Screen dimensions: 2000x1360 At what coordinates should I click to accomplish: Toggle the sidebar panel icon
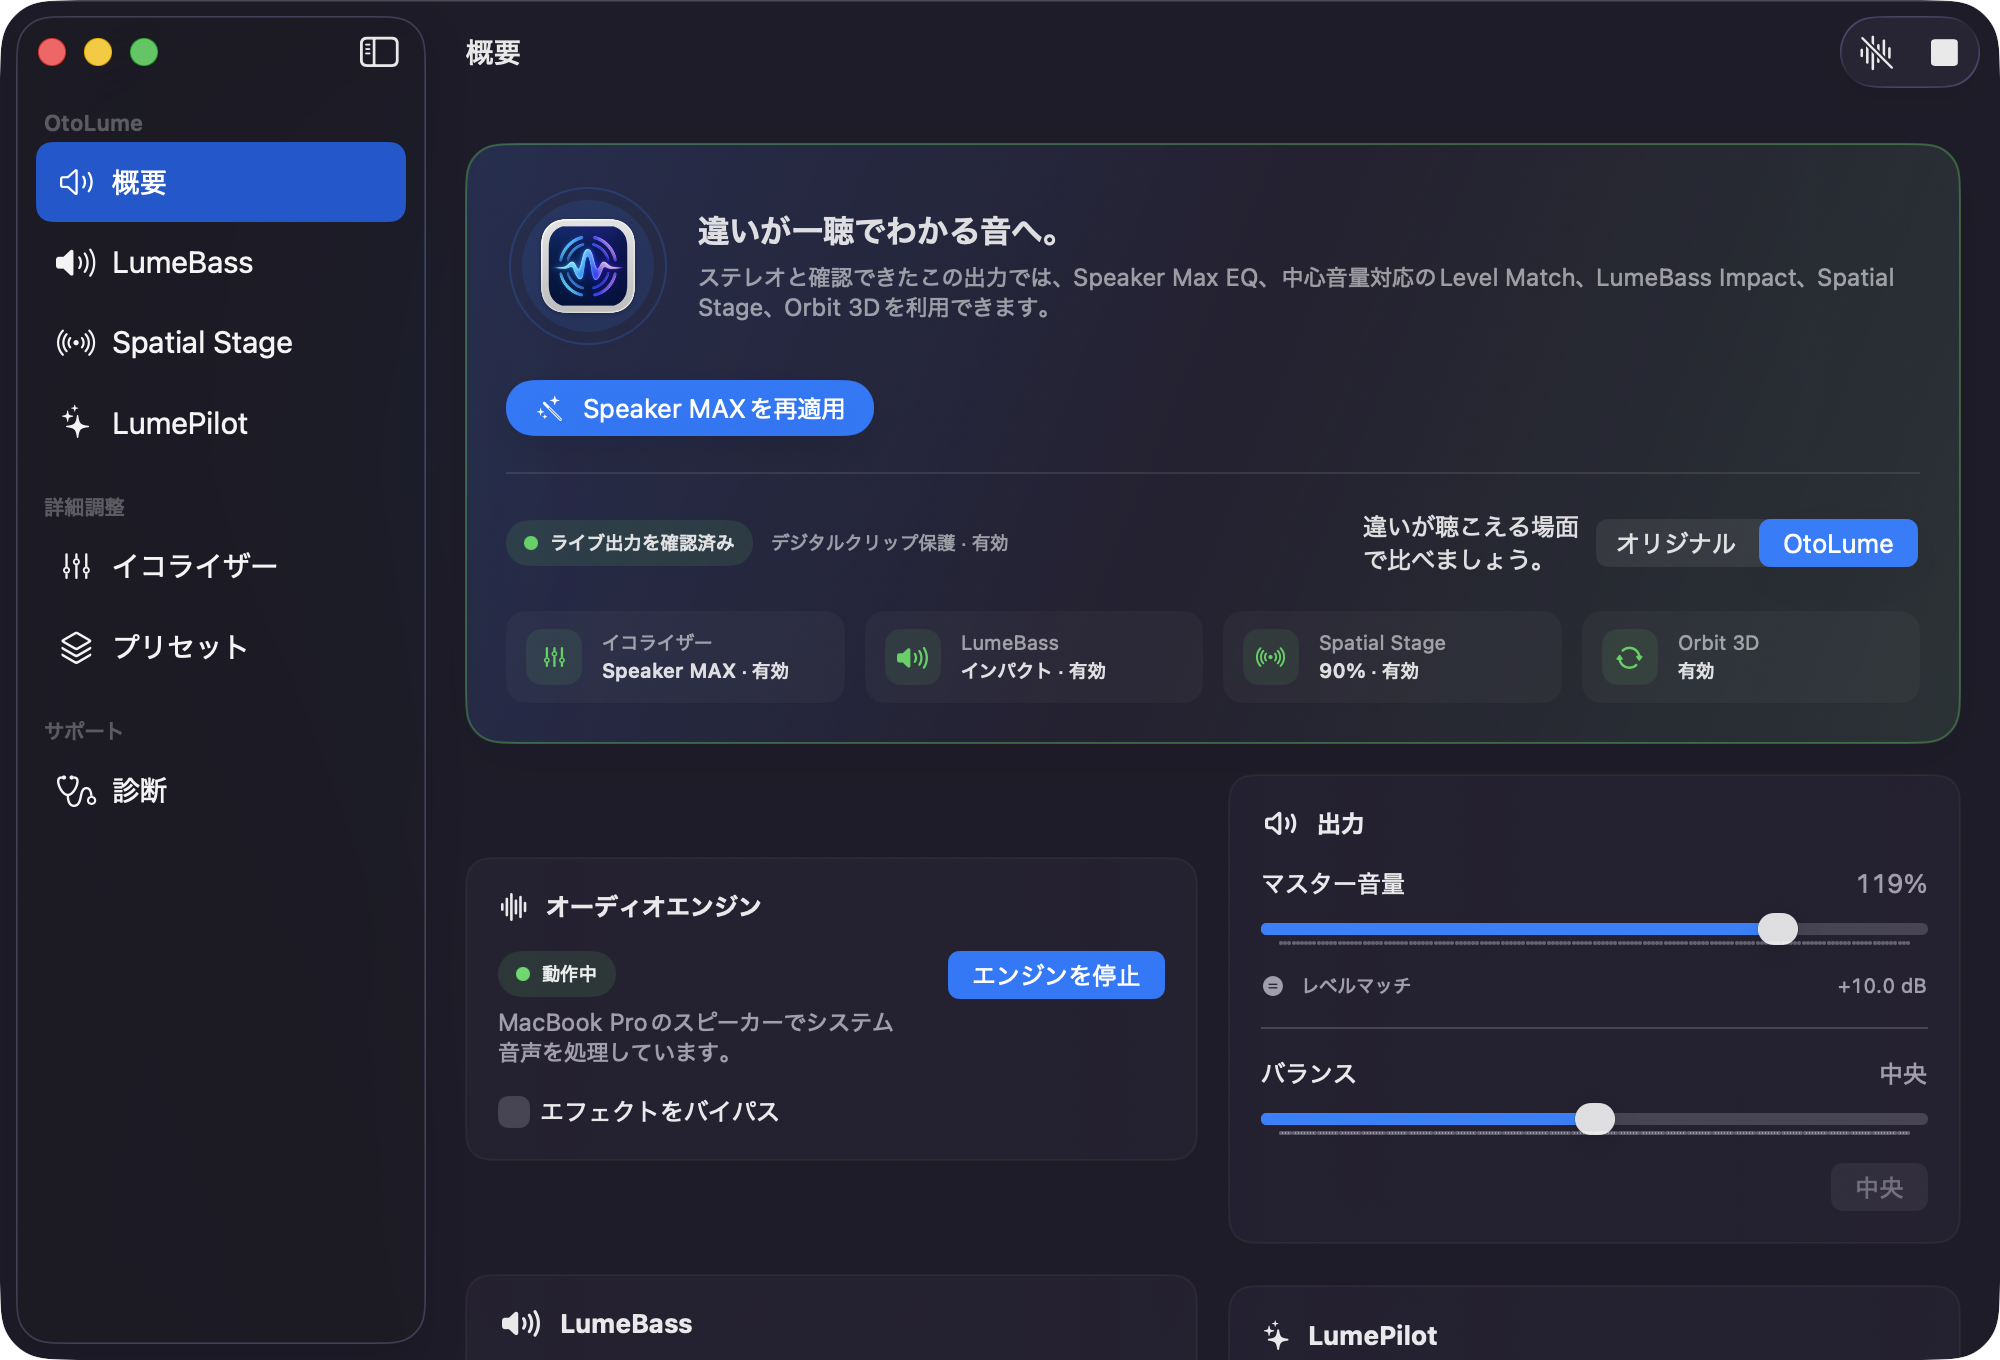click(379, 52)
